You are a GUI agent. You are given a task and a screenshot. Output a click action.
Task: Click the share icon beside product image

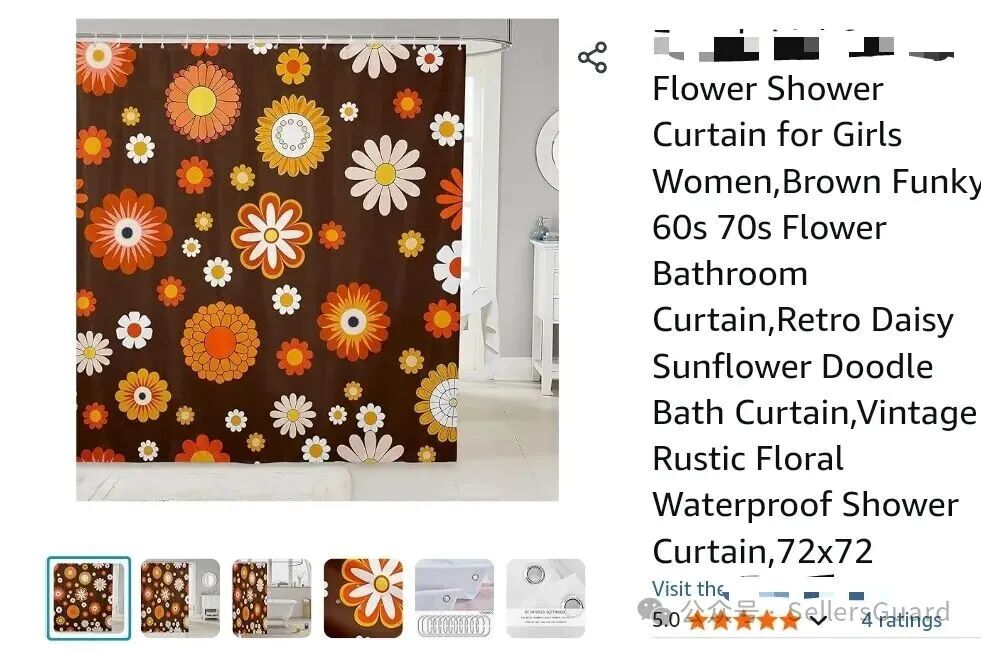(592, 58)
